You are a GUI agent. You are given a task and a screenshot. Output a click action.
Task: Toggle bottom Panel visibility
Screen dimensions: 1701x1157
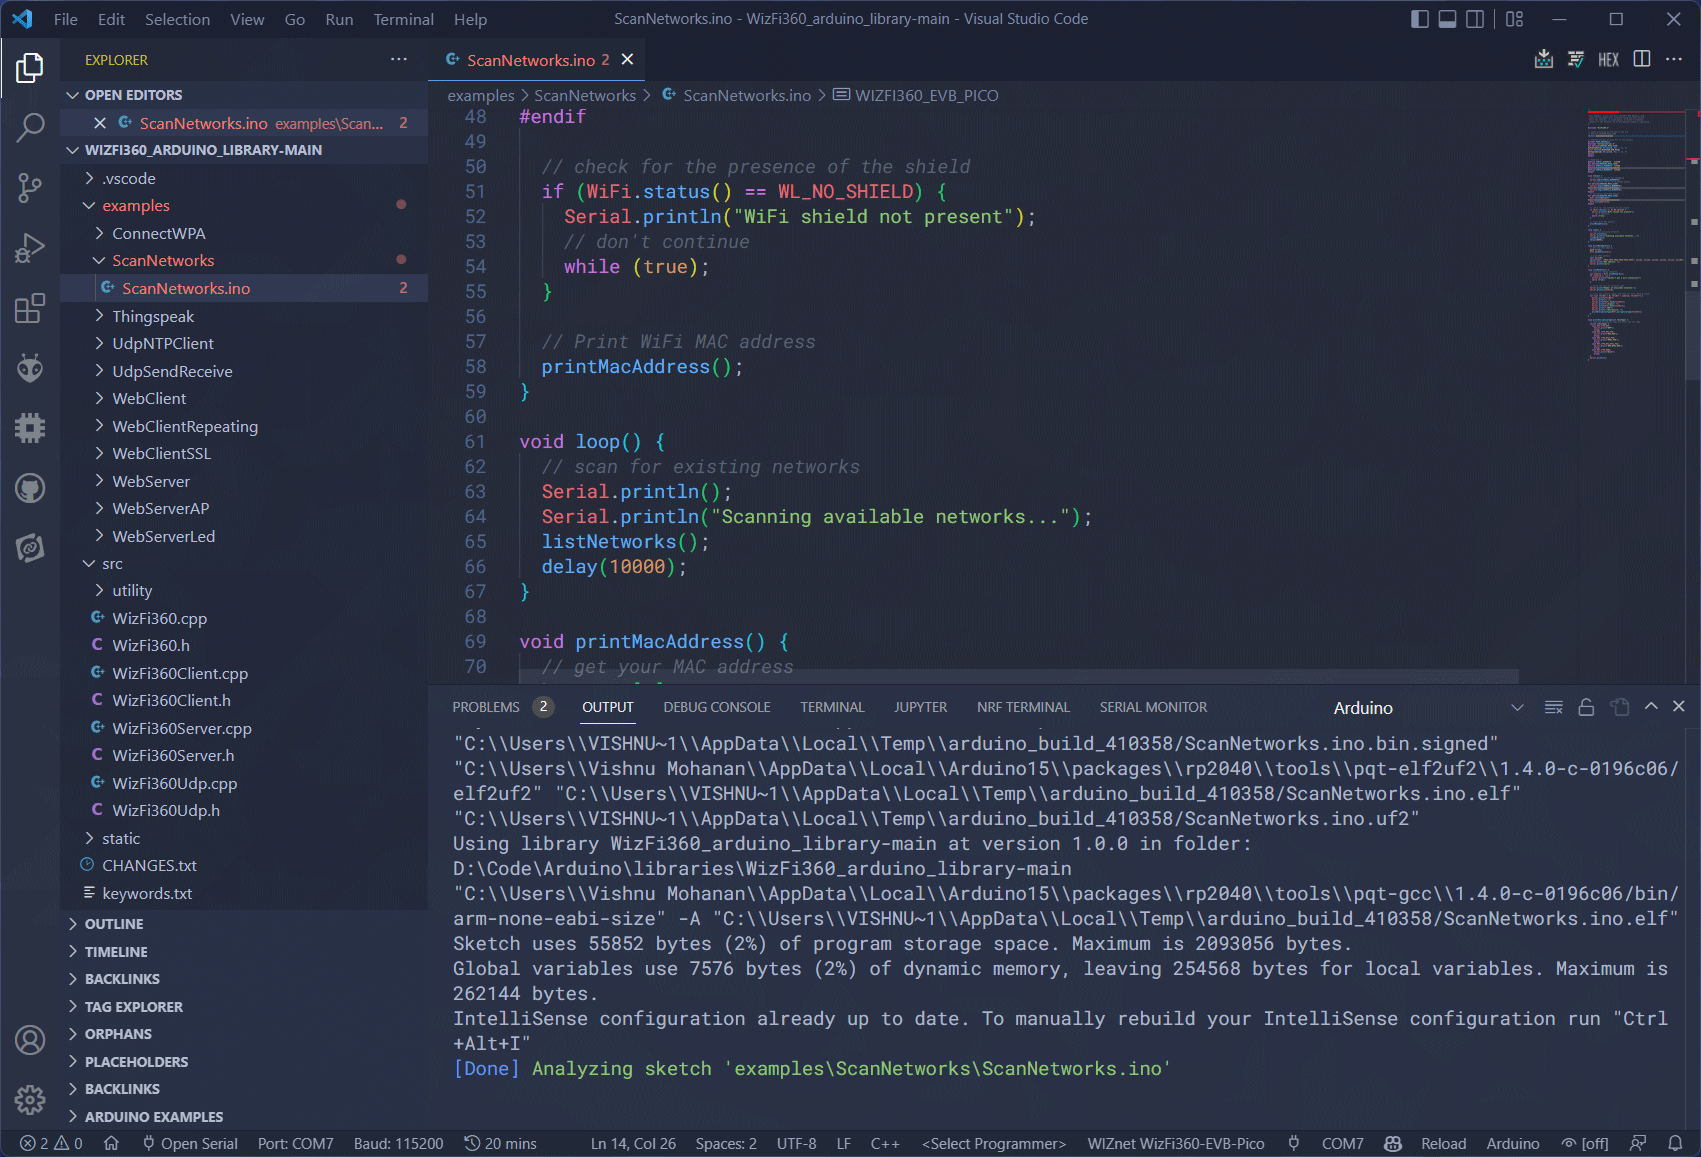1447,19
